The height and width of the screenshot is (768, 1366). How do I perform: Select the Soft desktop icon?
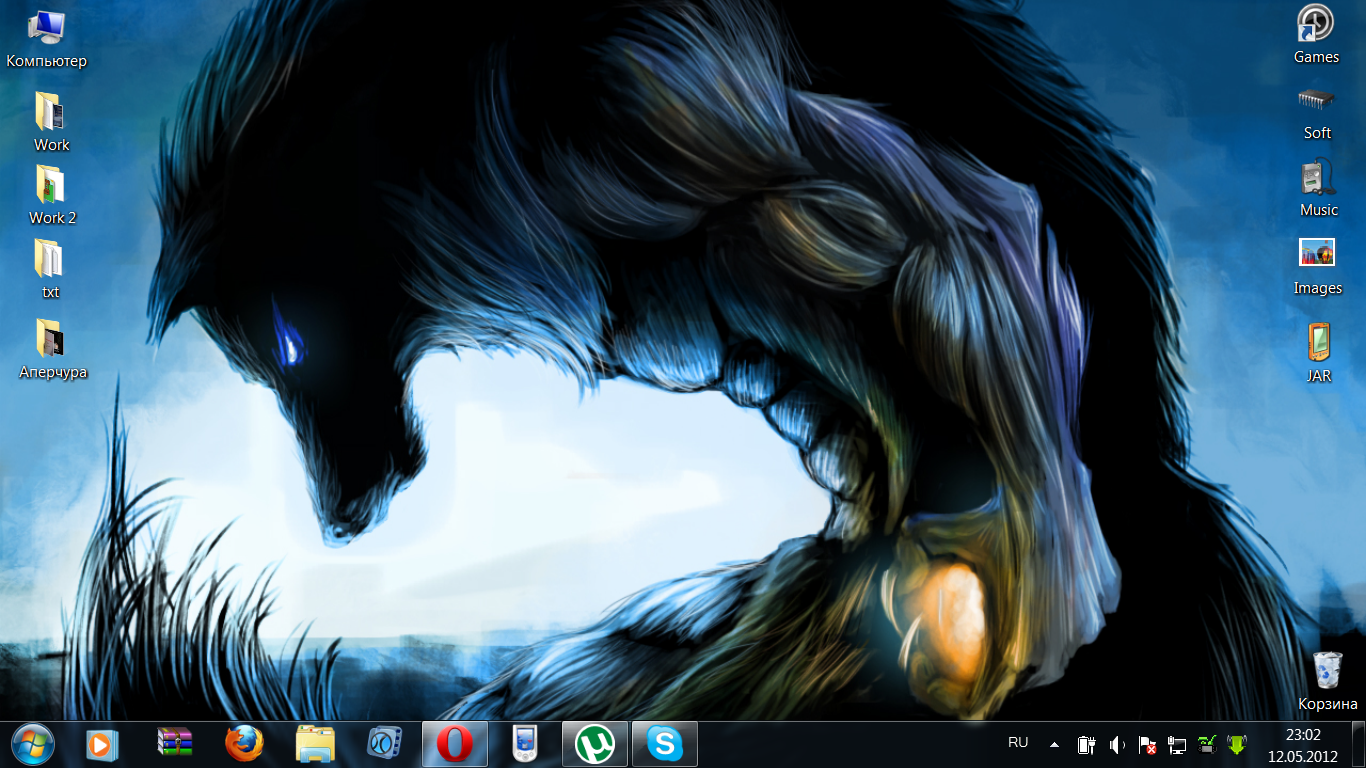coord(1317,112)
